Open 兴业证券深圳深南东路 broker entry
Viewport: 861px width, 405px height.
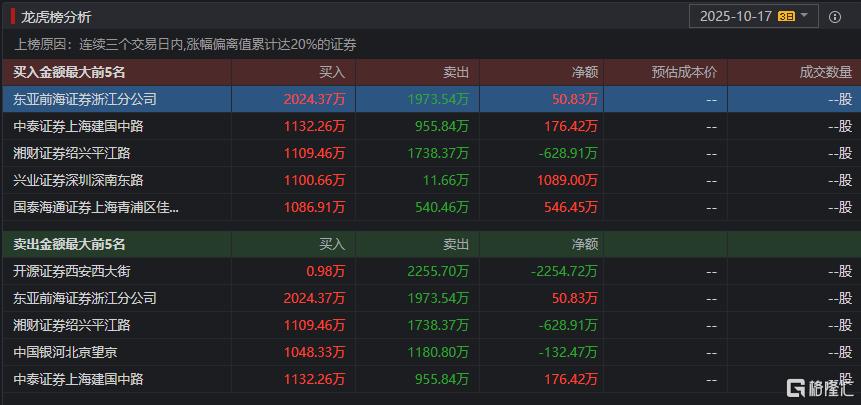78,180
